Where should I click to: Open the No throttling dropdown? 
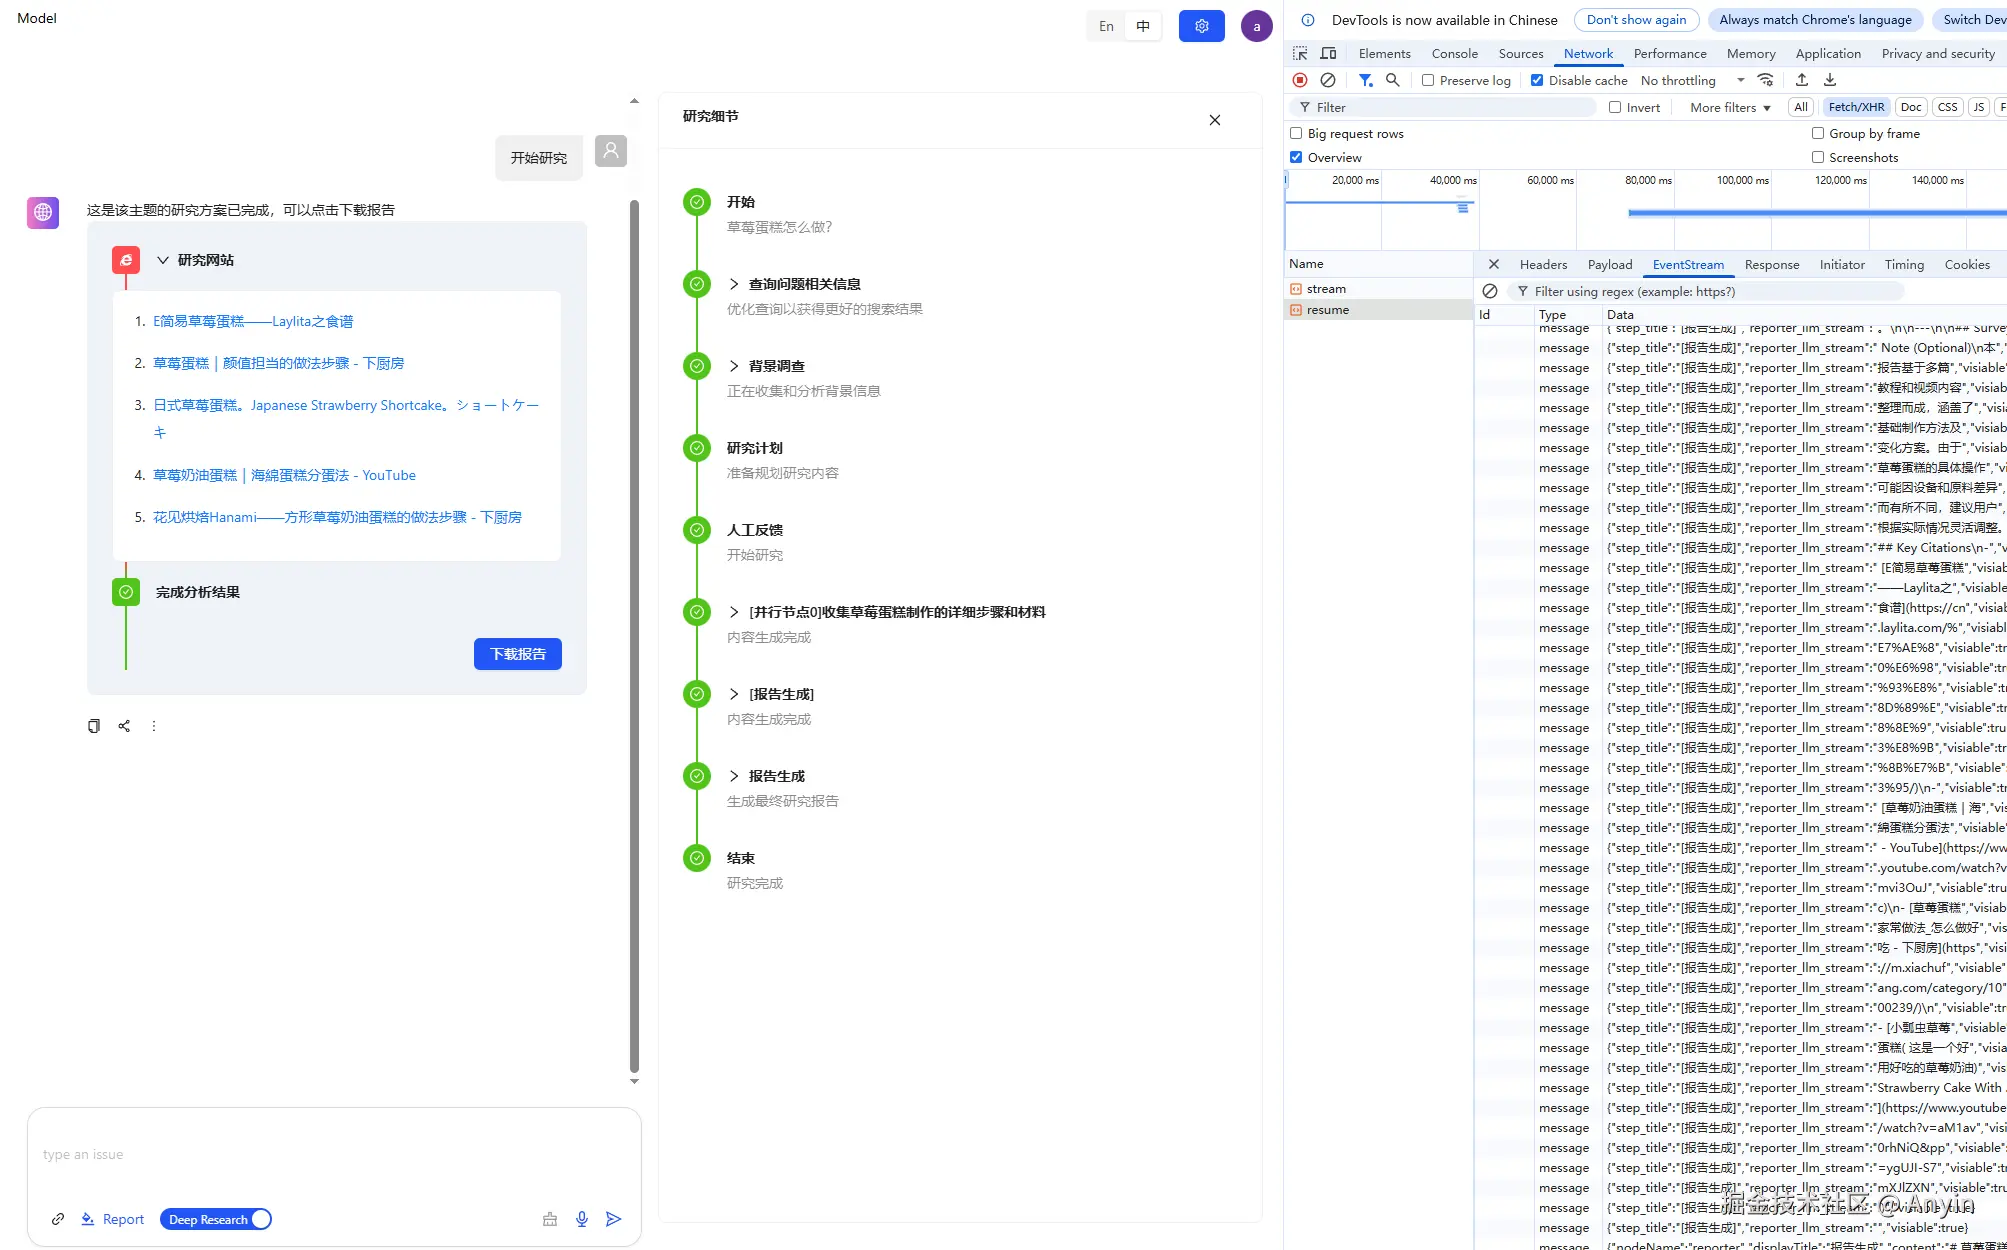pyautogui.click(x=1692, y=80)
